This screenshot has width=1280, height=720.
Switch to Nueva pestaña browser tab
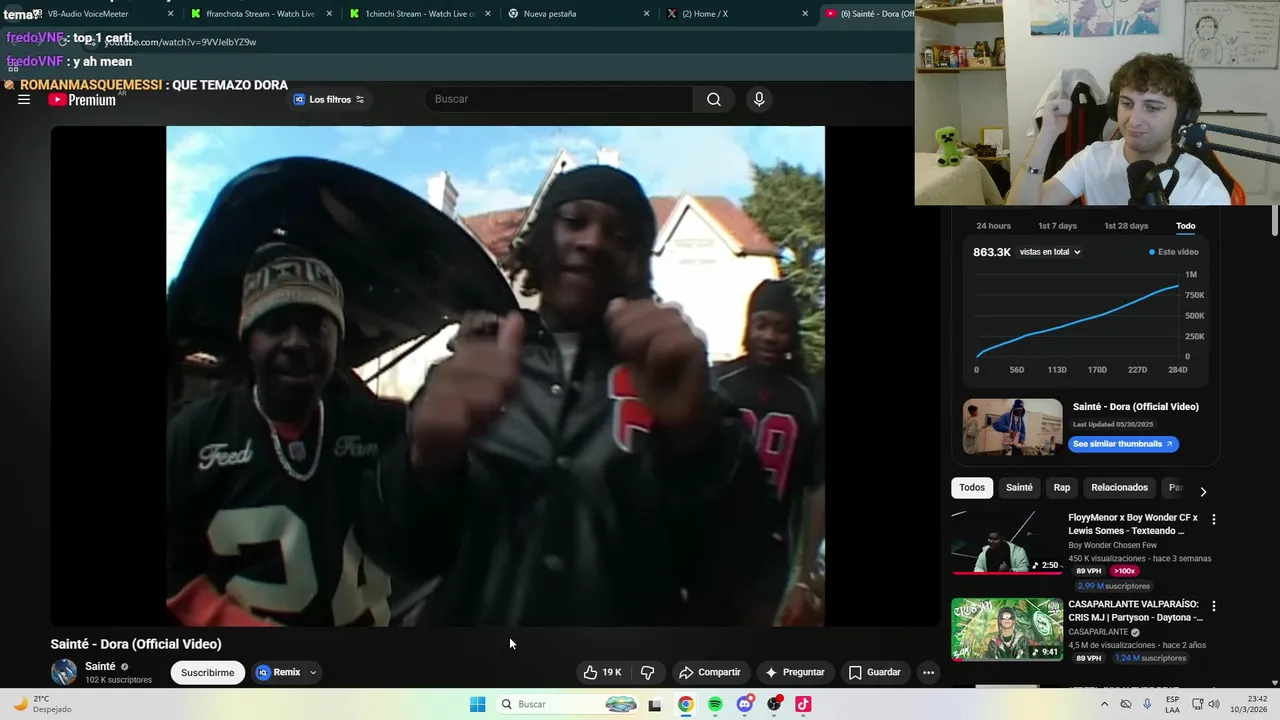pyautogui.click(x=577, y=14)
